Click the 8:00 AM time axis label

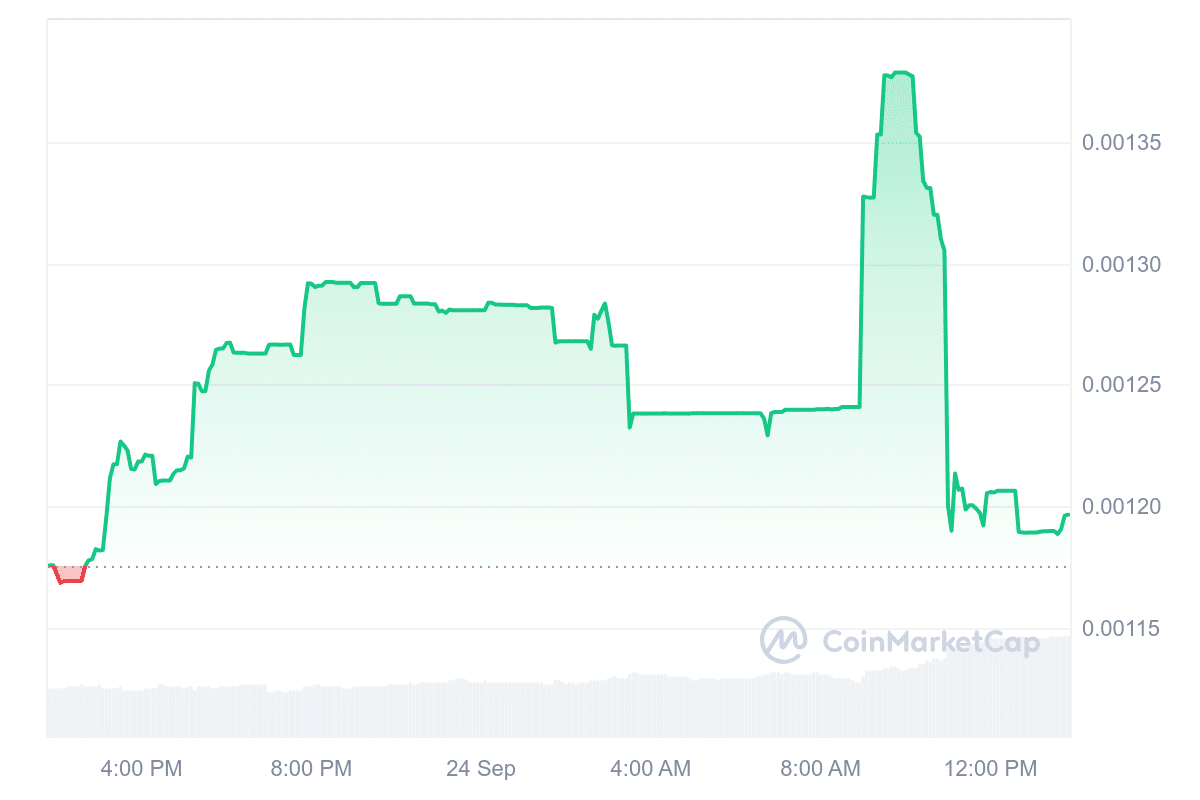tap(820, 769)
